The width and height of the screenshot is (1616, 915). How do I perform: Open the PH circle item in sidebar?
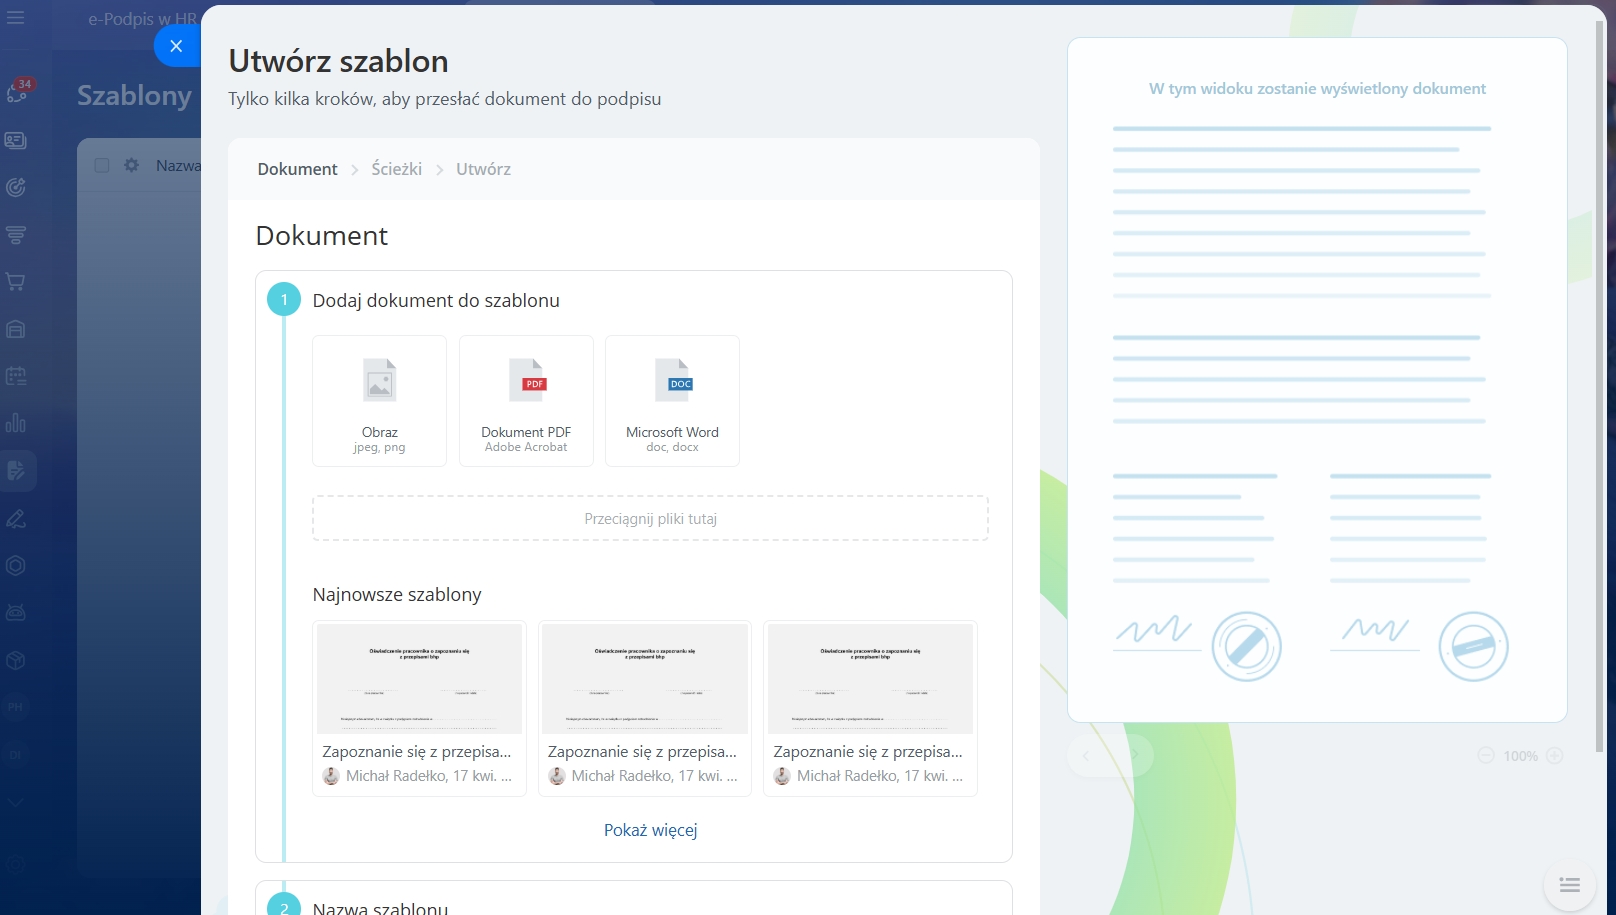(x=16, y=707)
